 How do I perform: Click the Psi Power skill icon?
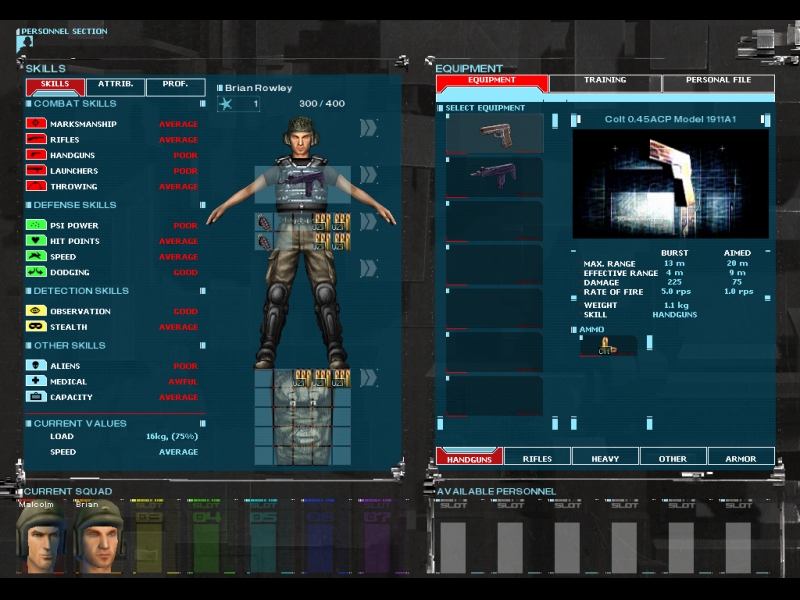pyautogui.click(x=37, y=225)
